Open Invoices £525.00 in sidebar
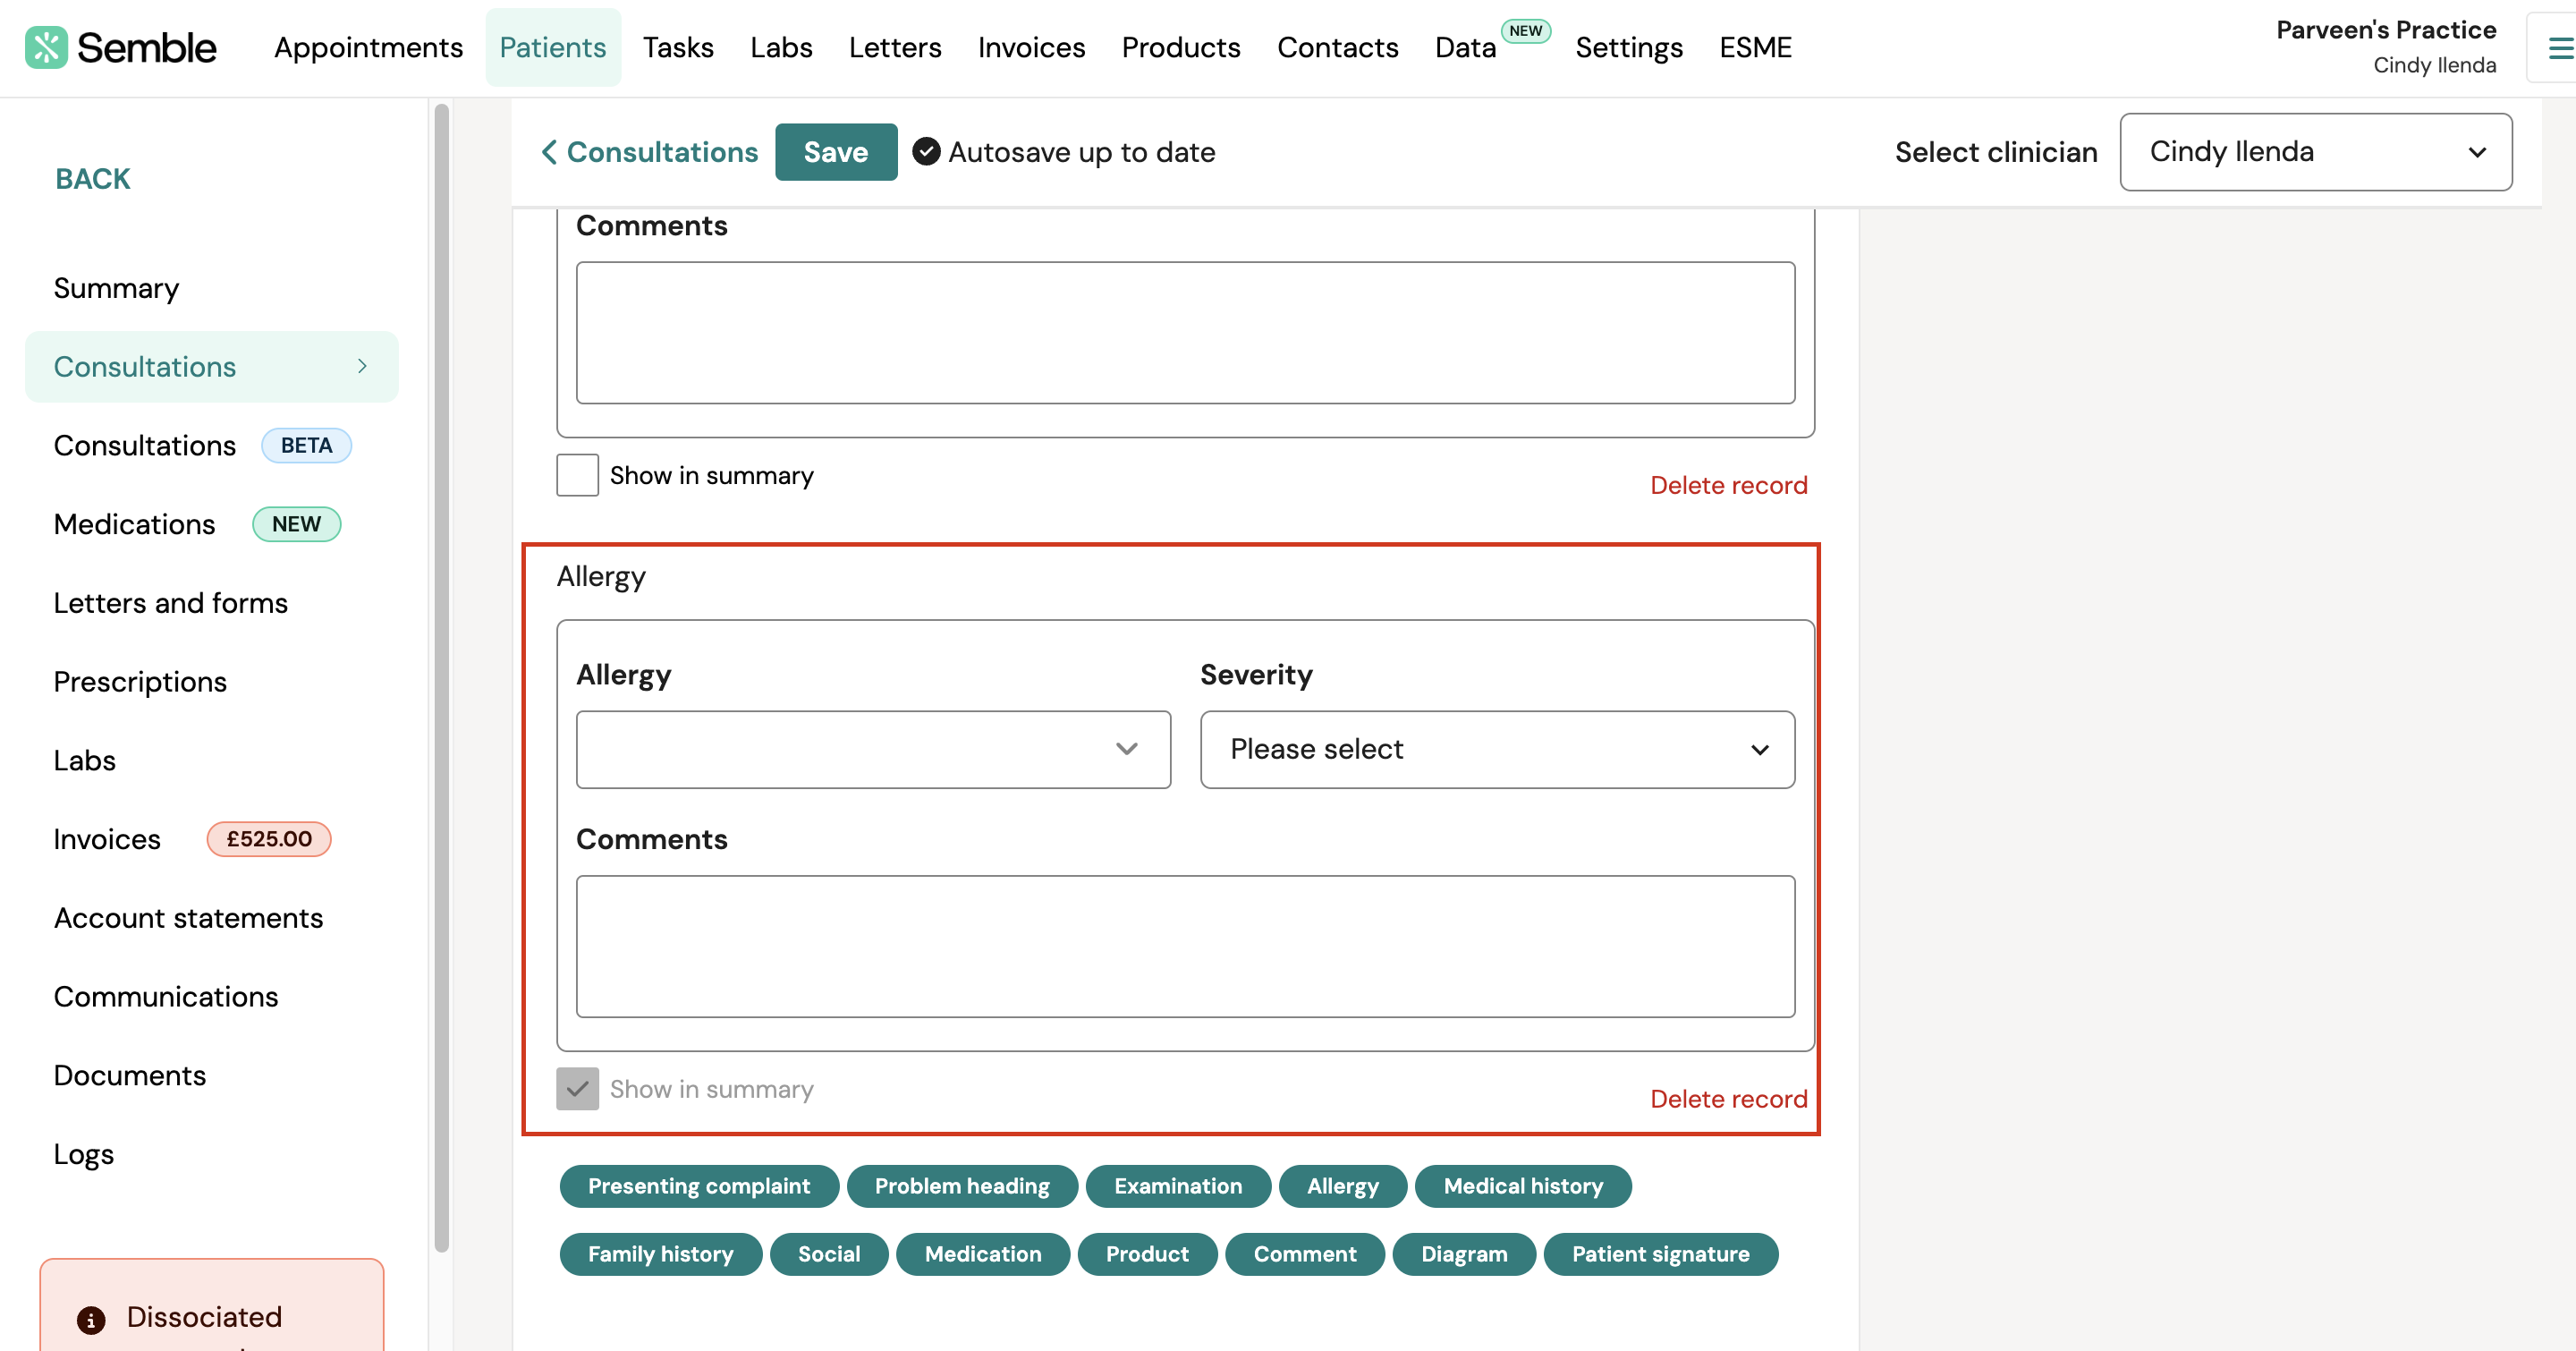This screenshot has width=2576, height=1351. [192, 839]
